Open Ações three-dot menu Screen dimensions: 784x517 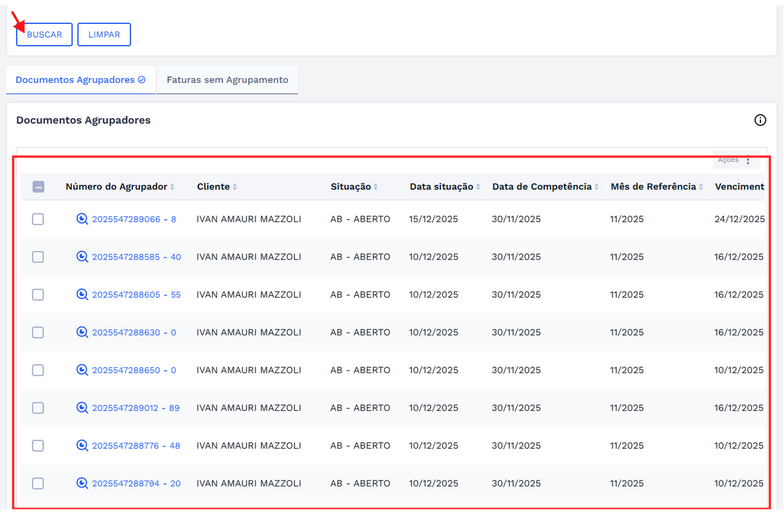748,160
